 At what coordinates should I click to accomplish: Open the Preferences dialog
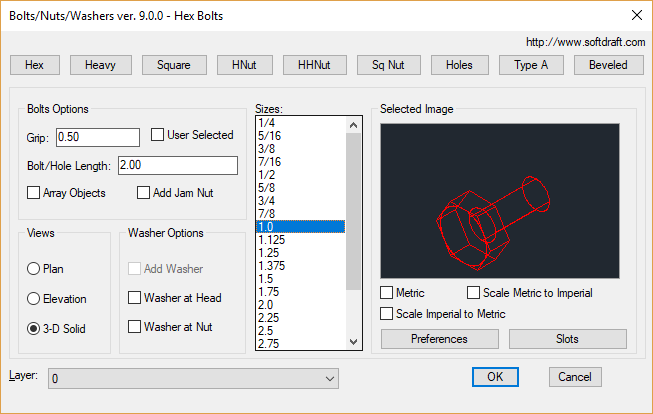click(439, 339)
